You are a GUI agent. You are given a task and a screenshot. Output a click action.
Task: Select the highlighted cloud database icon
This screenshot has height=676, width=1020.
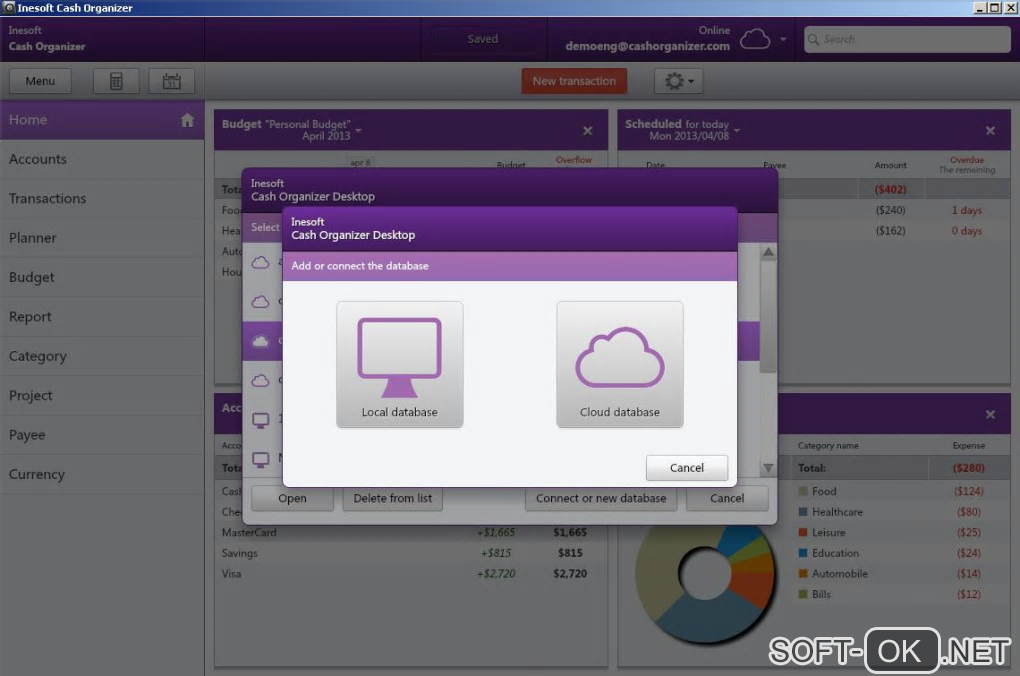tap(260, 341)
